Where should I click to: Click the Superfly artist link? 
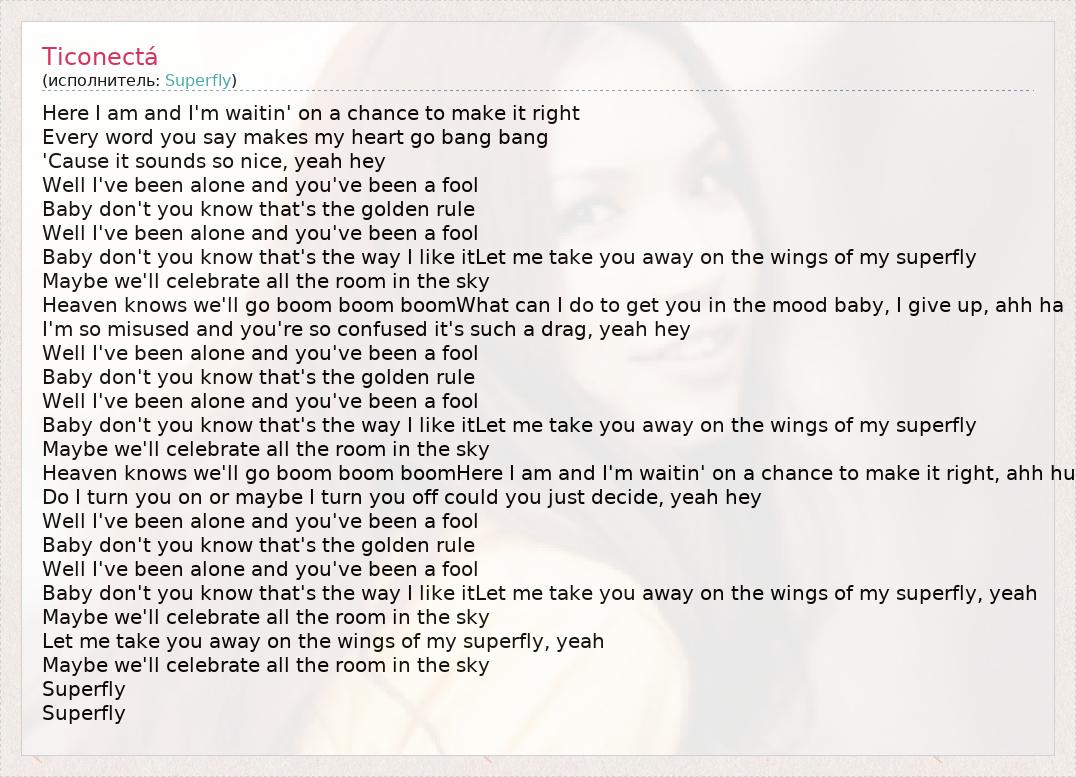[x=198, y=80]
